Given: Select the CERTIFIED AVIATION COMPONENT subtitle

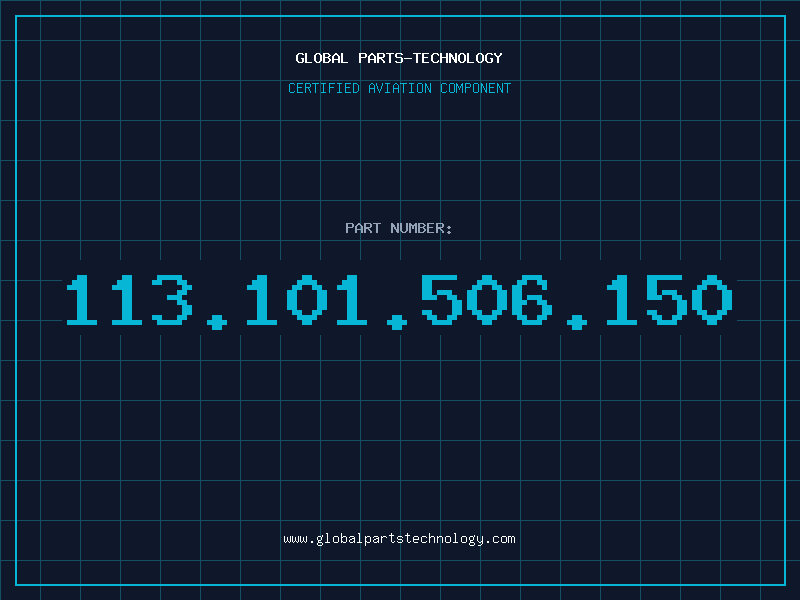Looking at the screenshot, I should tap(399, 88).
